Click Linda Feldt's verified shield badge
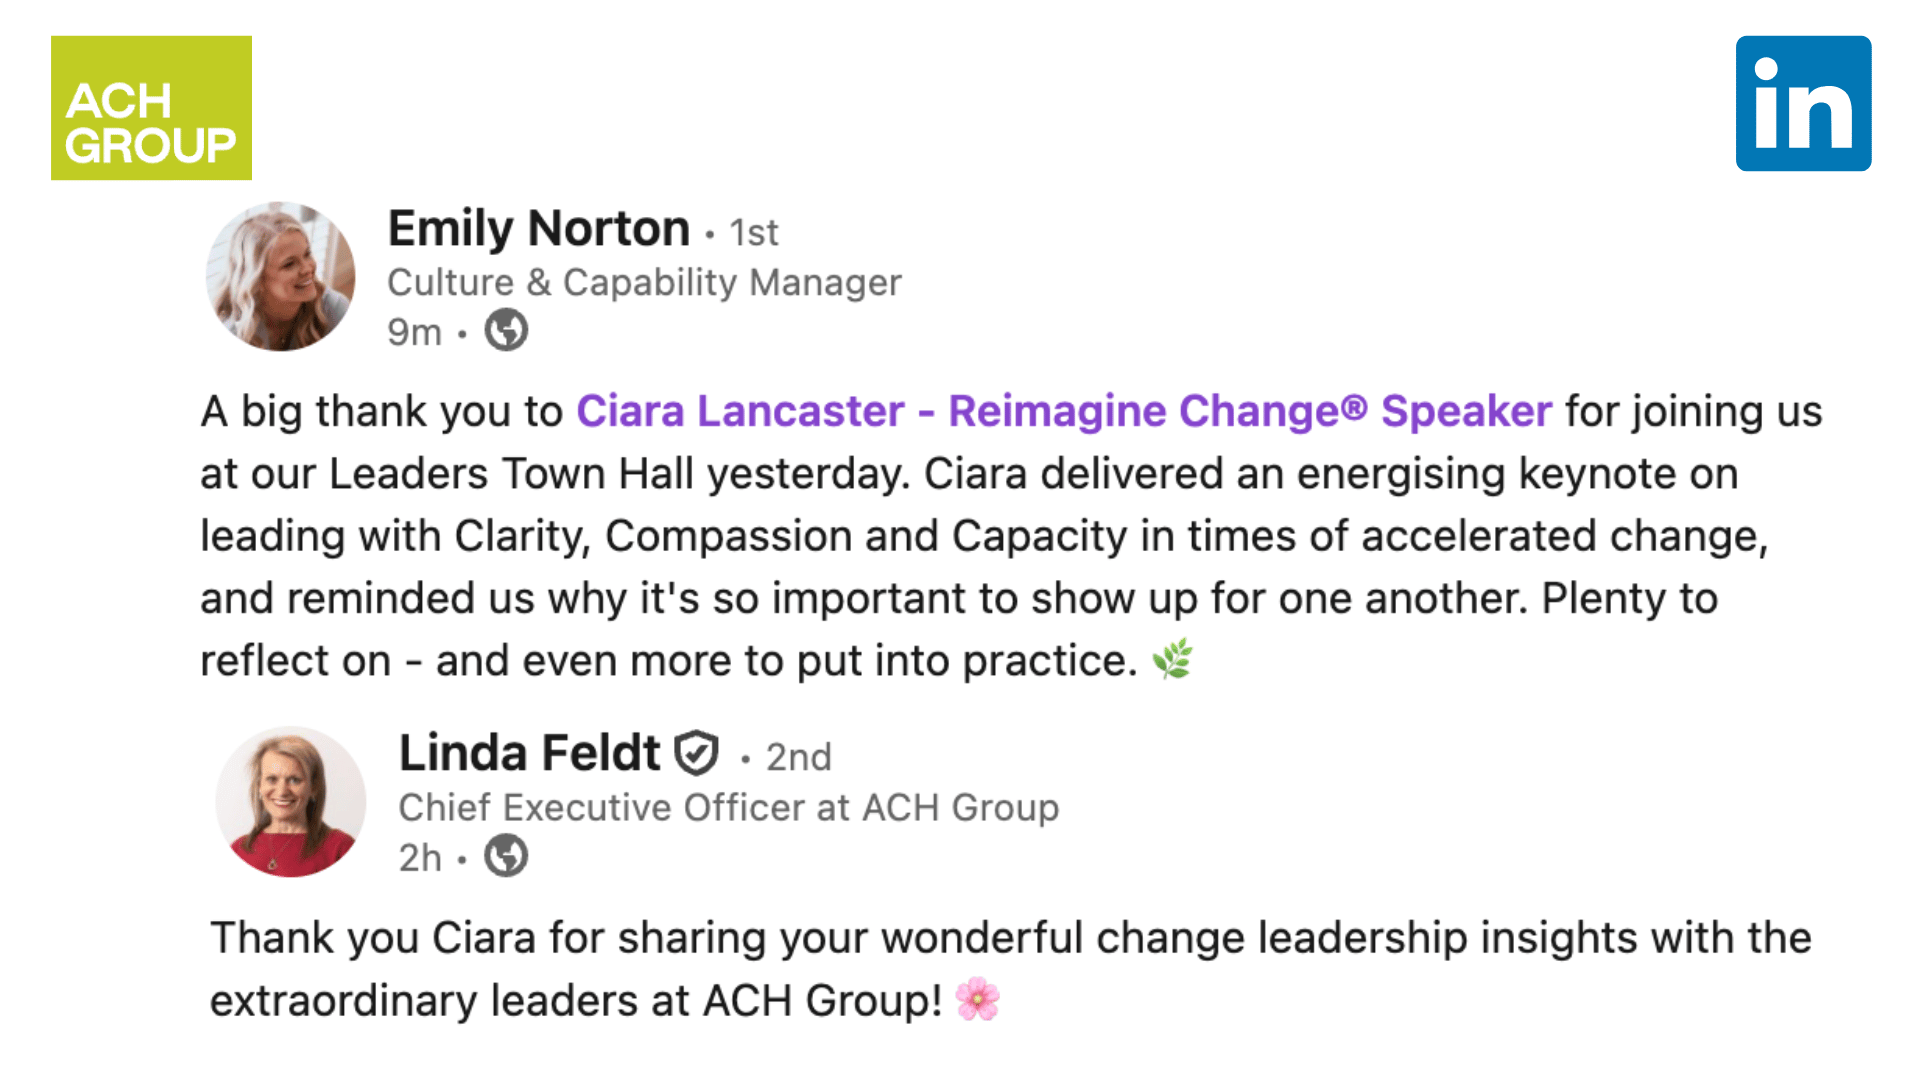This screenshot has width=1920, height=1080. (696, 753)
